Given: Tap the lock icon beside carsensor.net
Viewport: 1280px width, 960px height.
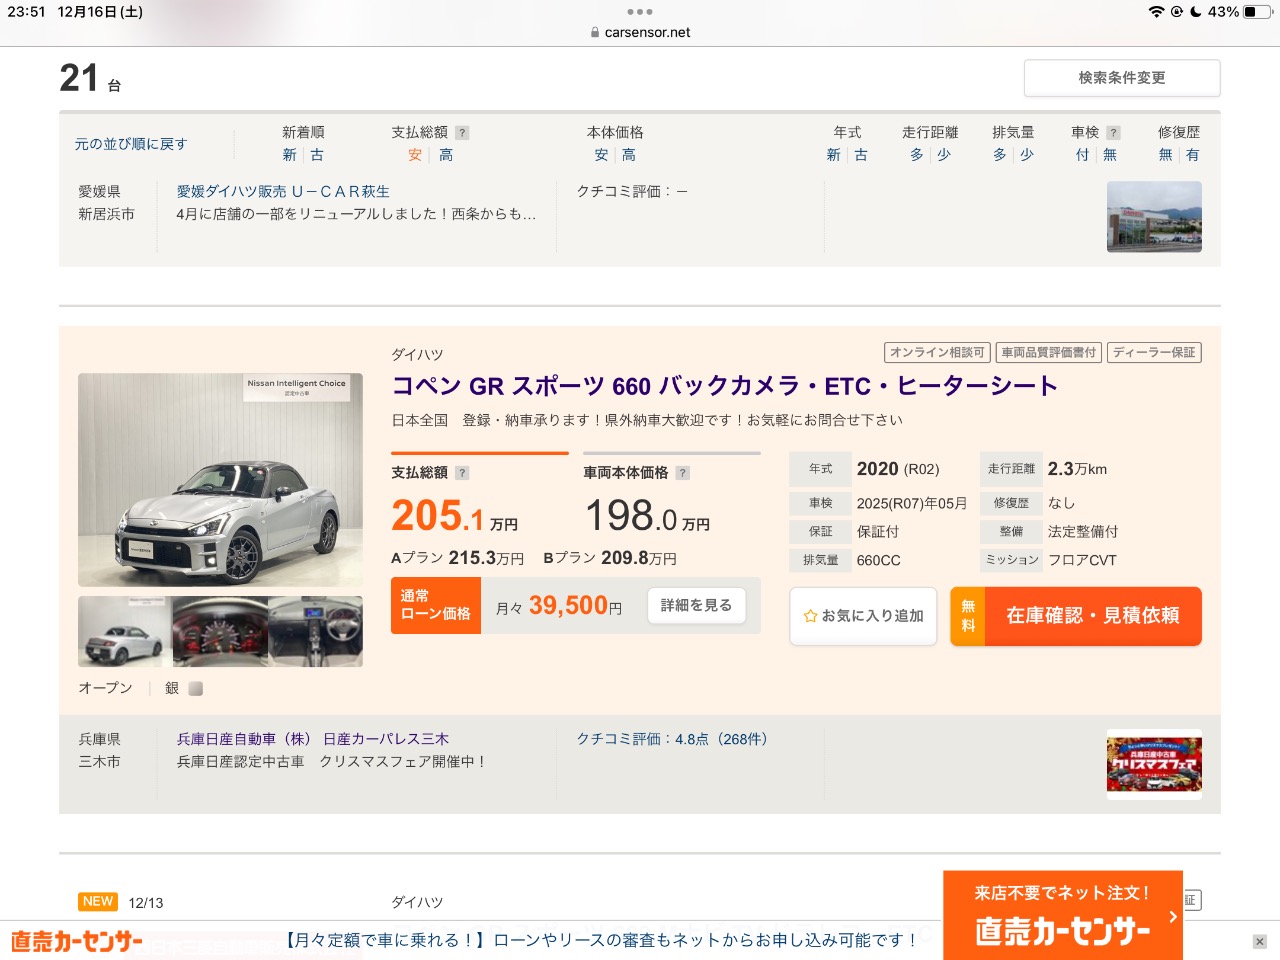Looking at the screenshot, I should (596, 32).
